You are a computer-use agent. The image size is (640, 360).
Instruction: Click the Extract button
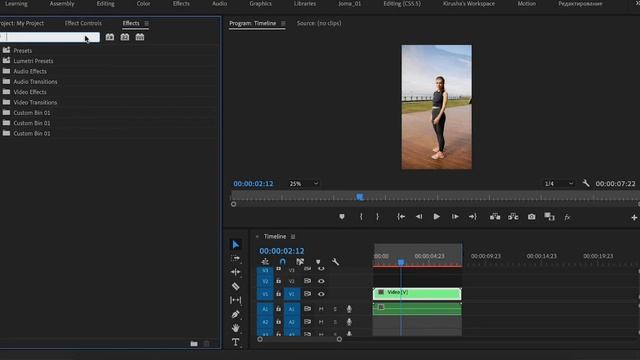pos(513,217)
